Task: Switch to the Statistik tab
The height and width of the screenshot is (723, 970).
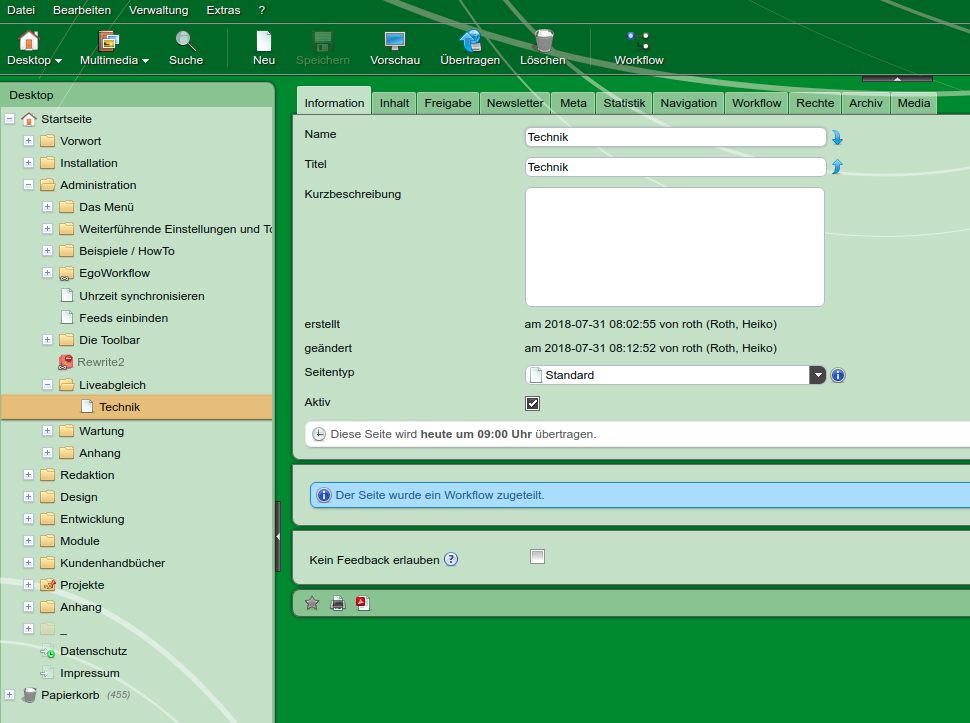Action: point(624,103)
